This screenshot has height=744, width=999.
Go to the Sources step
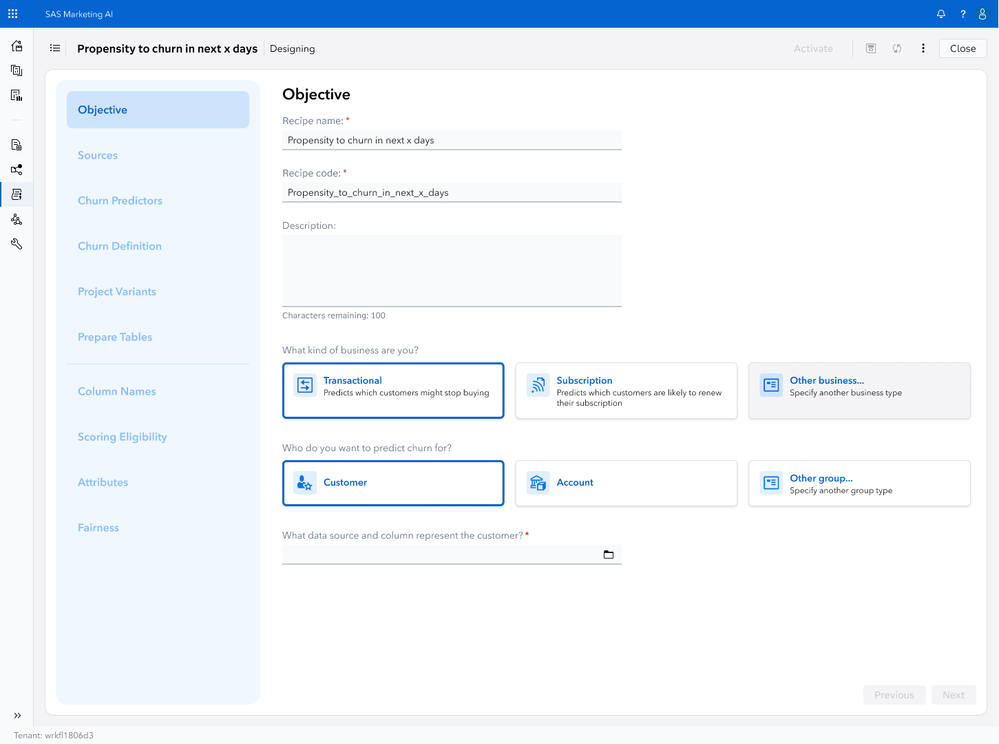tap(98, 156)
